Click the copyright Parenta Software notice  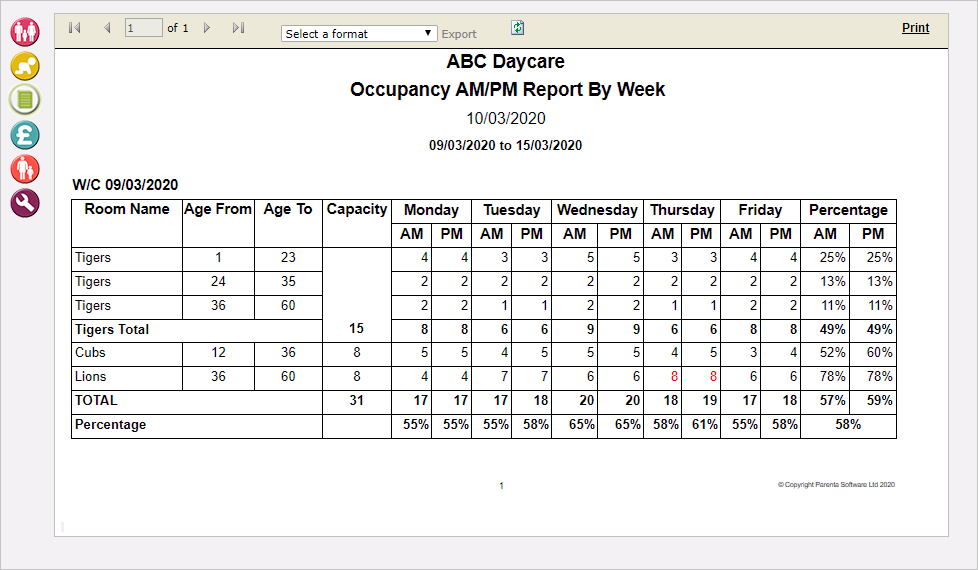point(836,485)
